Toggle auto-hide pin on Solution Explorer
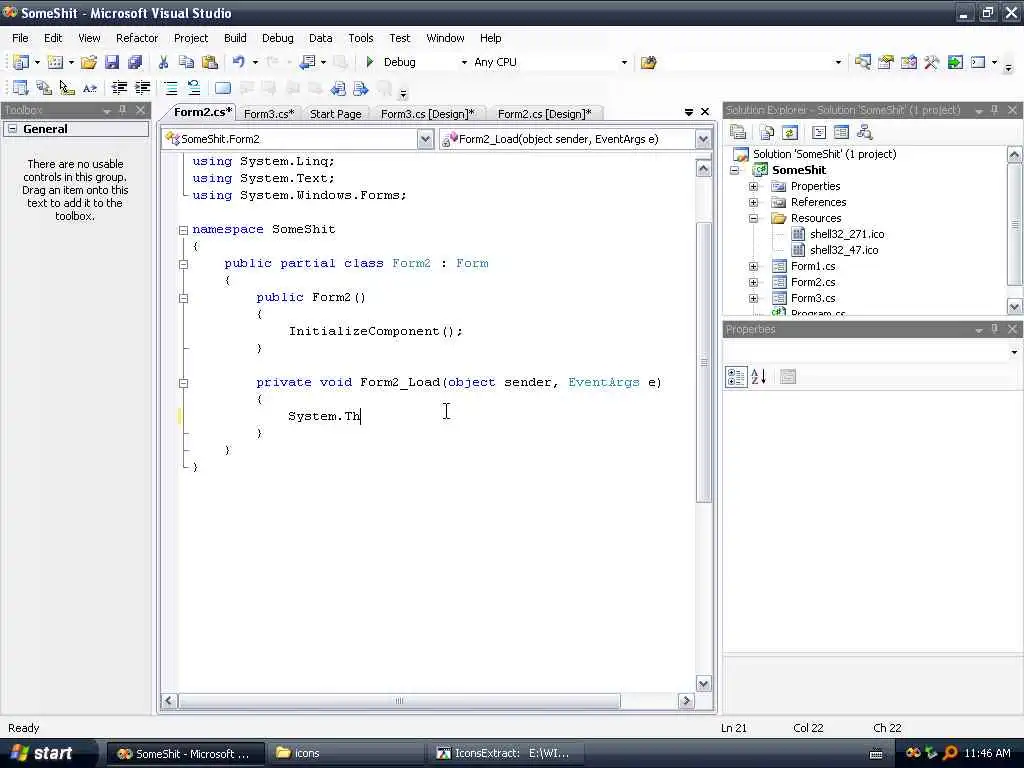This screenshot has width=1024, height=768. [x=995, y=110]
